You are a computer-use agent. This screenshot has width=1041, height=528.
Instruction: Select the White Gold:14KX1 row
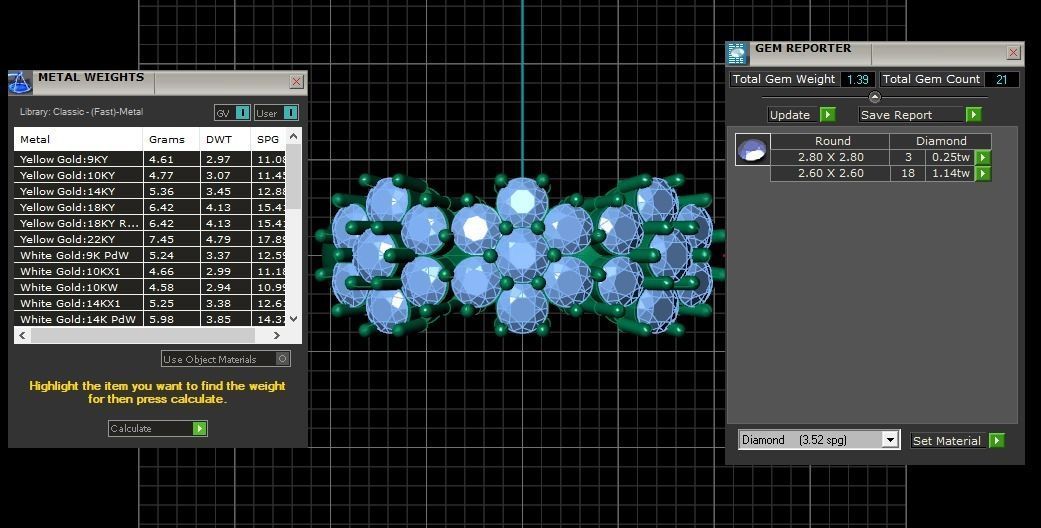(150, 303)
